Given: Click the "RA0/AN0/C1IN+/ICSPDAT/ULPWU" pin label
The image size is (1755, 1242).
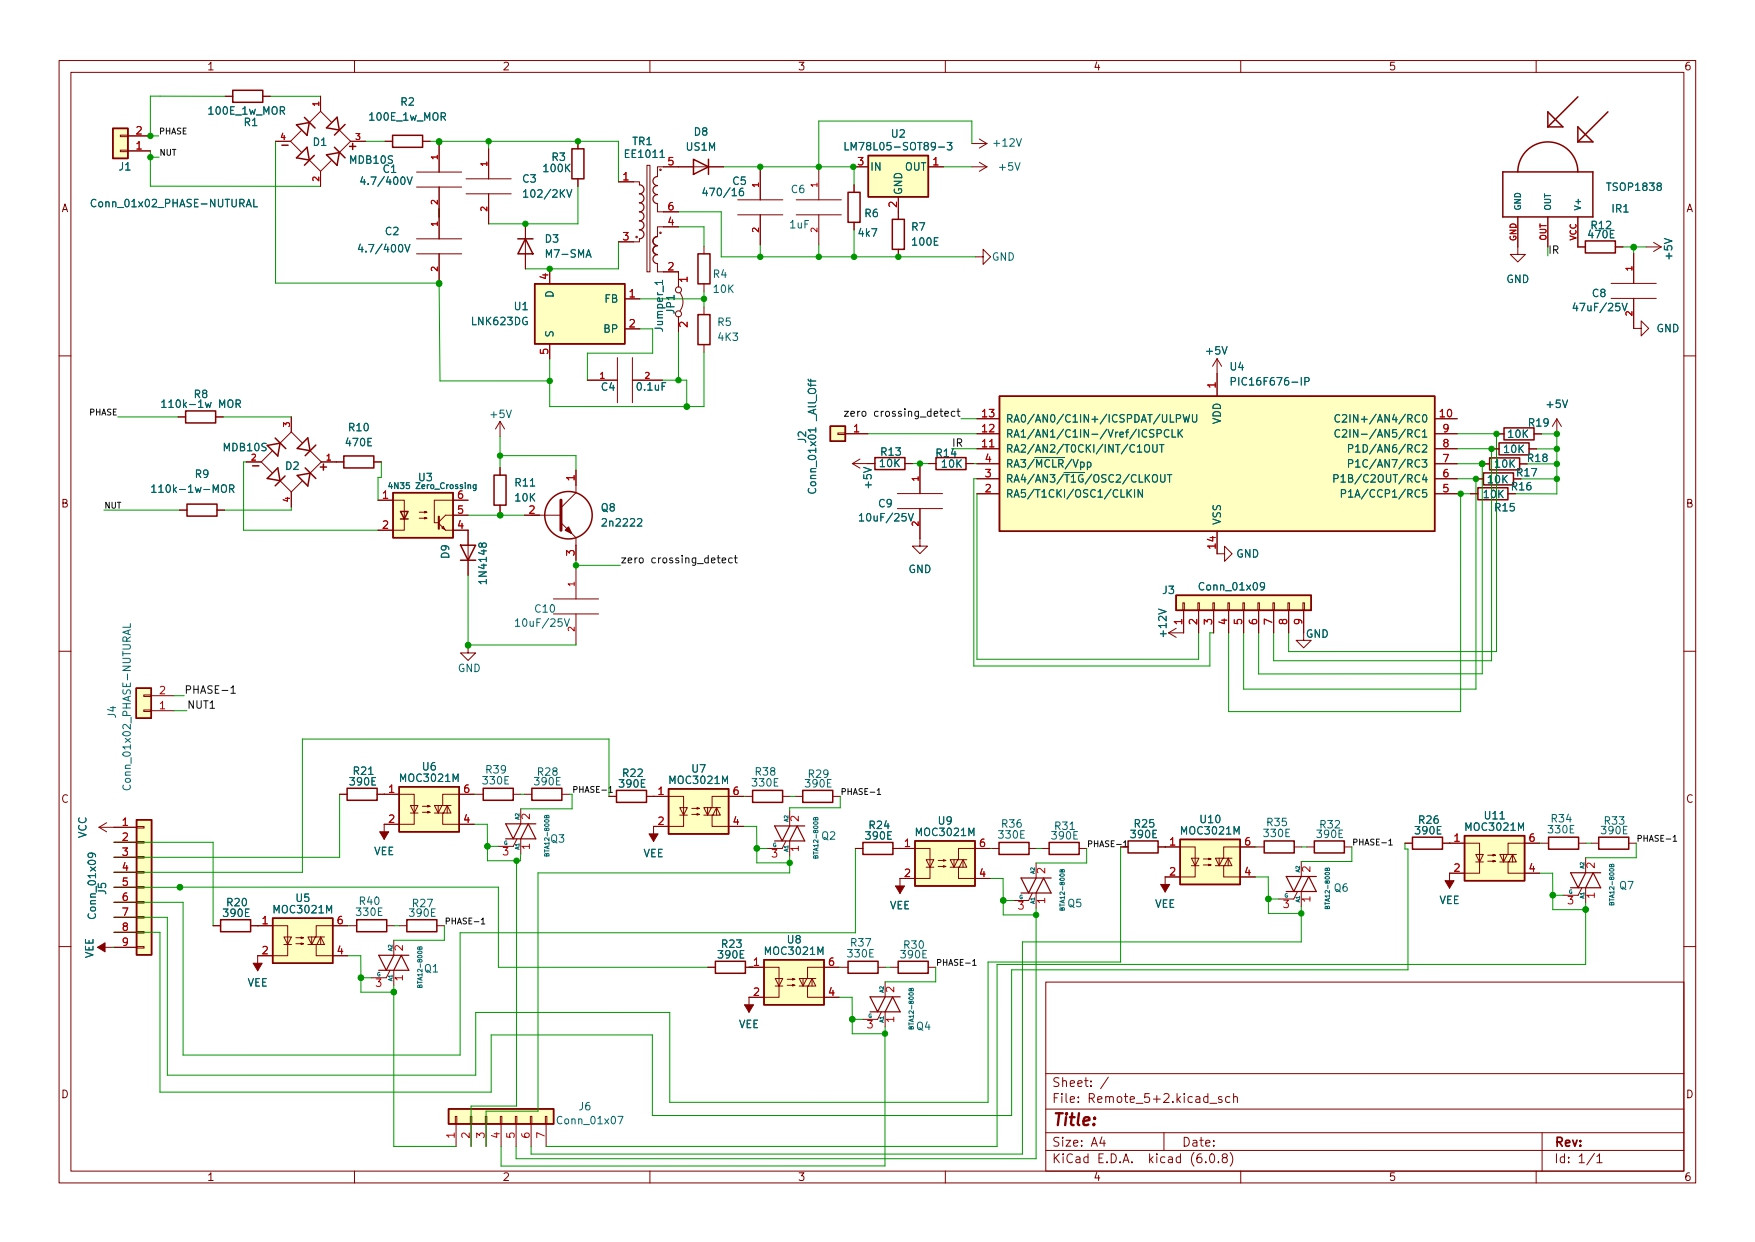Looking at the screenshot, I should point(1102,419).
